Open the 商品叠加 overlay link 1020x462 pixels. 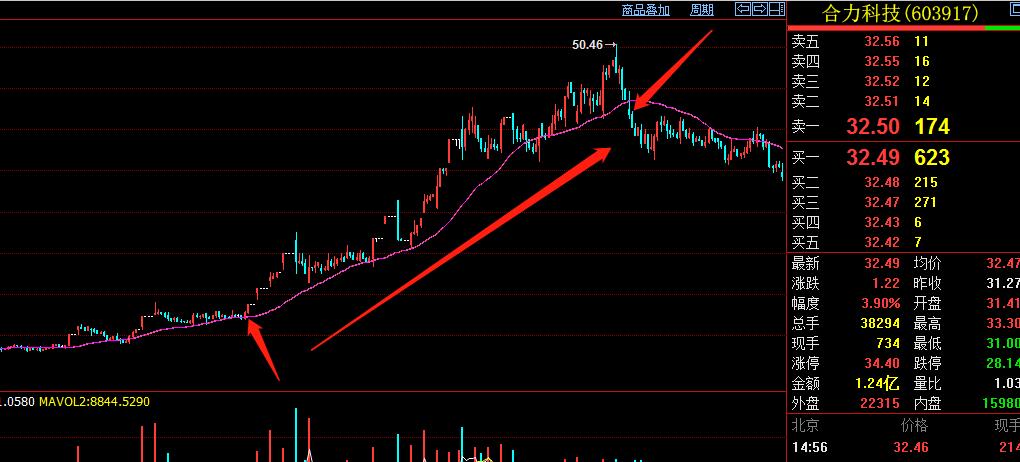coord(645,10)
